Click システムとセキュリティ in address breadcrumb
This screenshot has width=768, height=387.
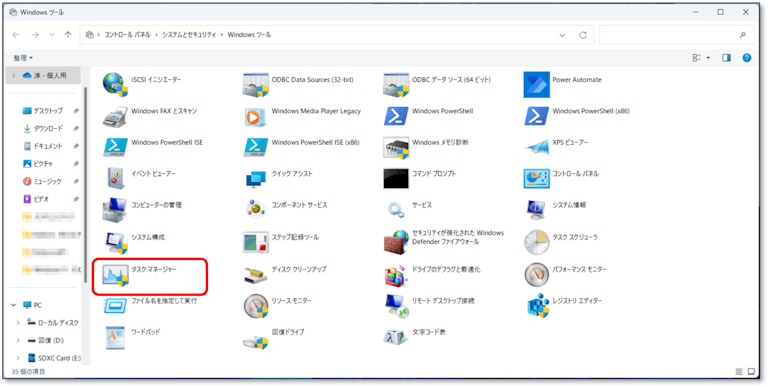pyautogui.click(x=189, y=35)
